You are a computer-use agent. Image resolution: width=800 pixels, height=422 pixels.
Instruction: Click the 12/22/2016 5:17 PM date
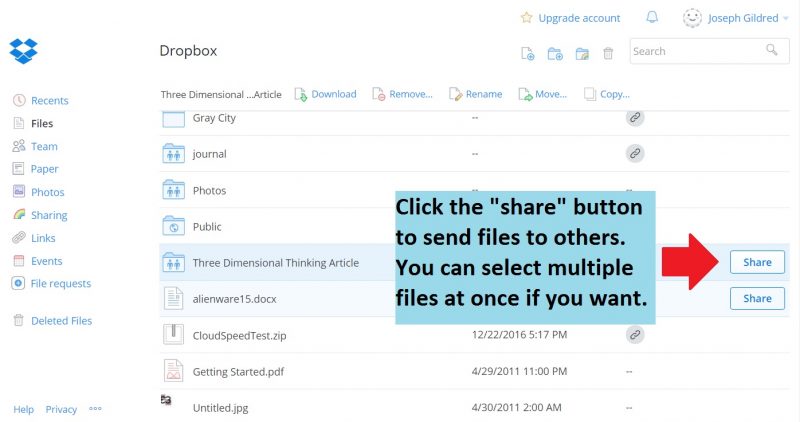tap(519, 335)
